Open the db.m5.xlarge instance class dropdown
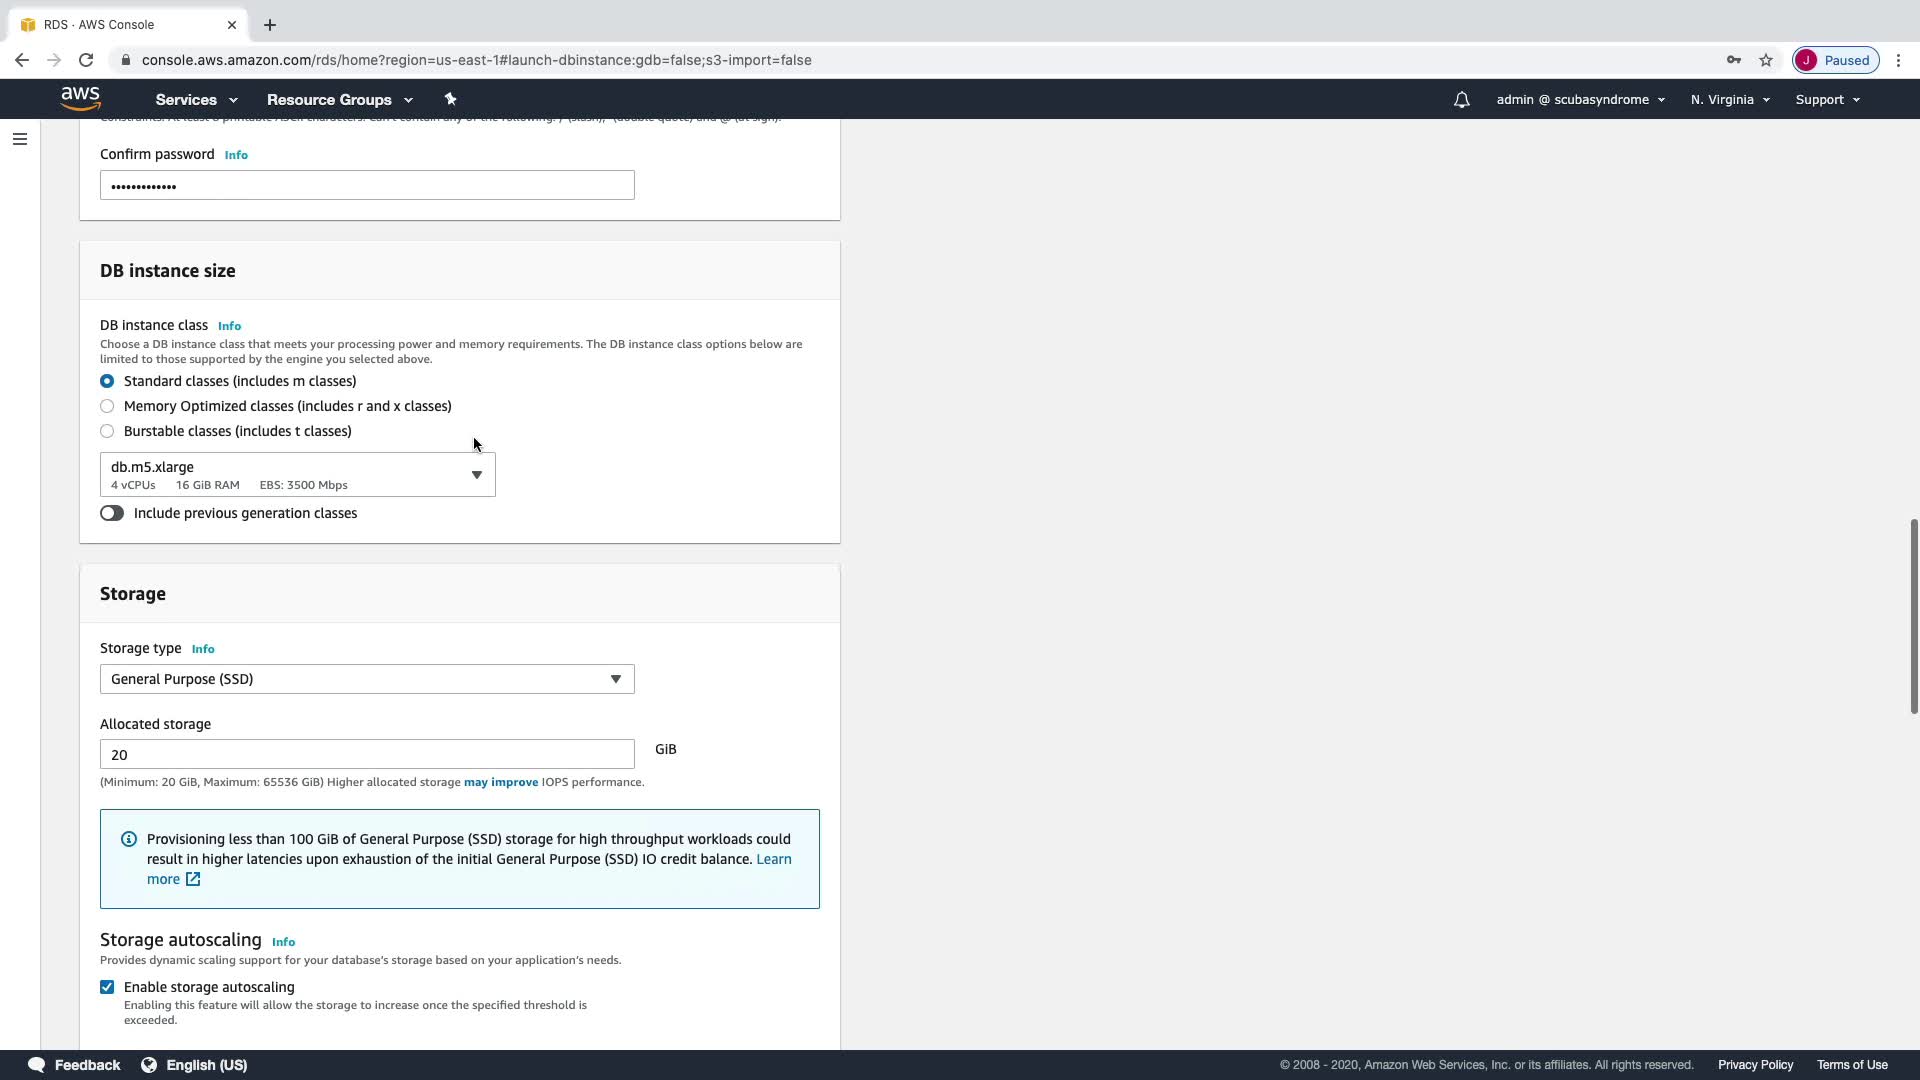The height and width of the screenshot is (1080, 1920). pyautogui.click(x=297, y=475)
